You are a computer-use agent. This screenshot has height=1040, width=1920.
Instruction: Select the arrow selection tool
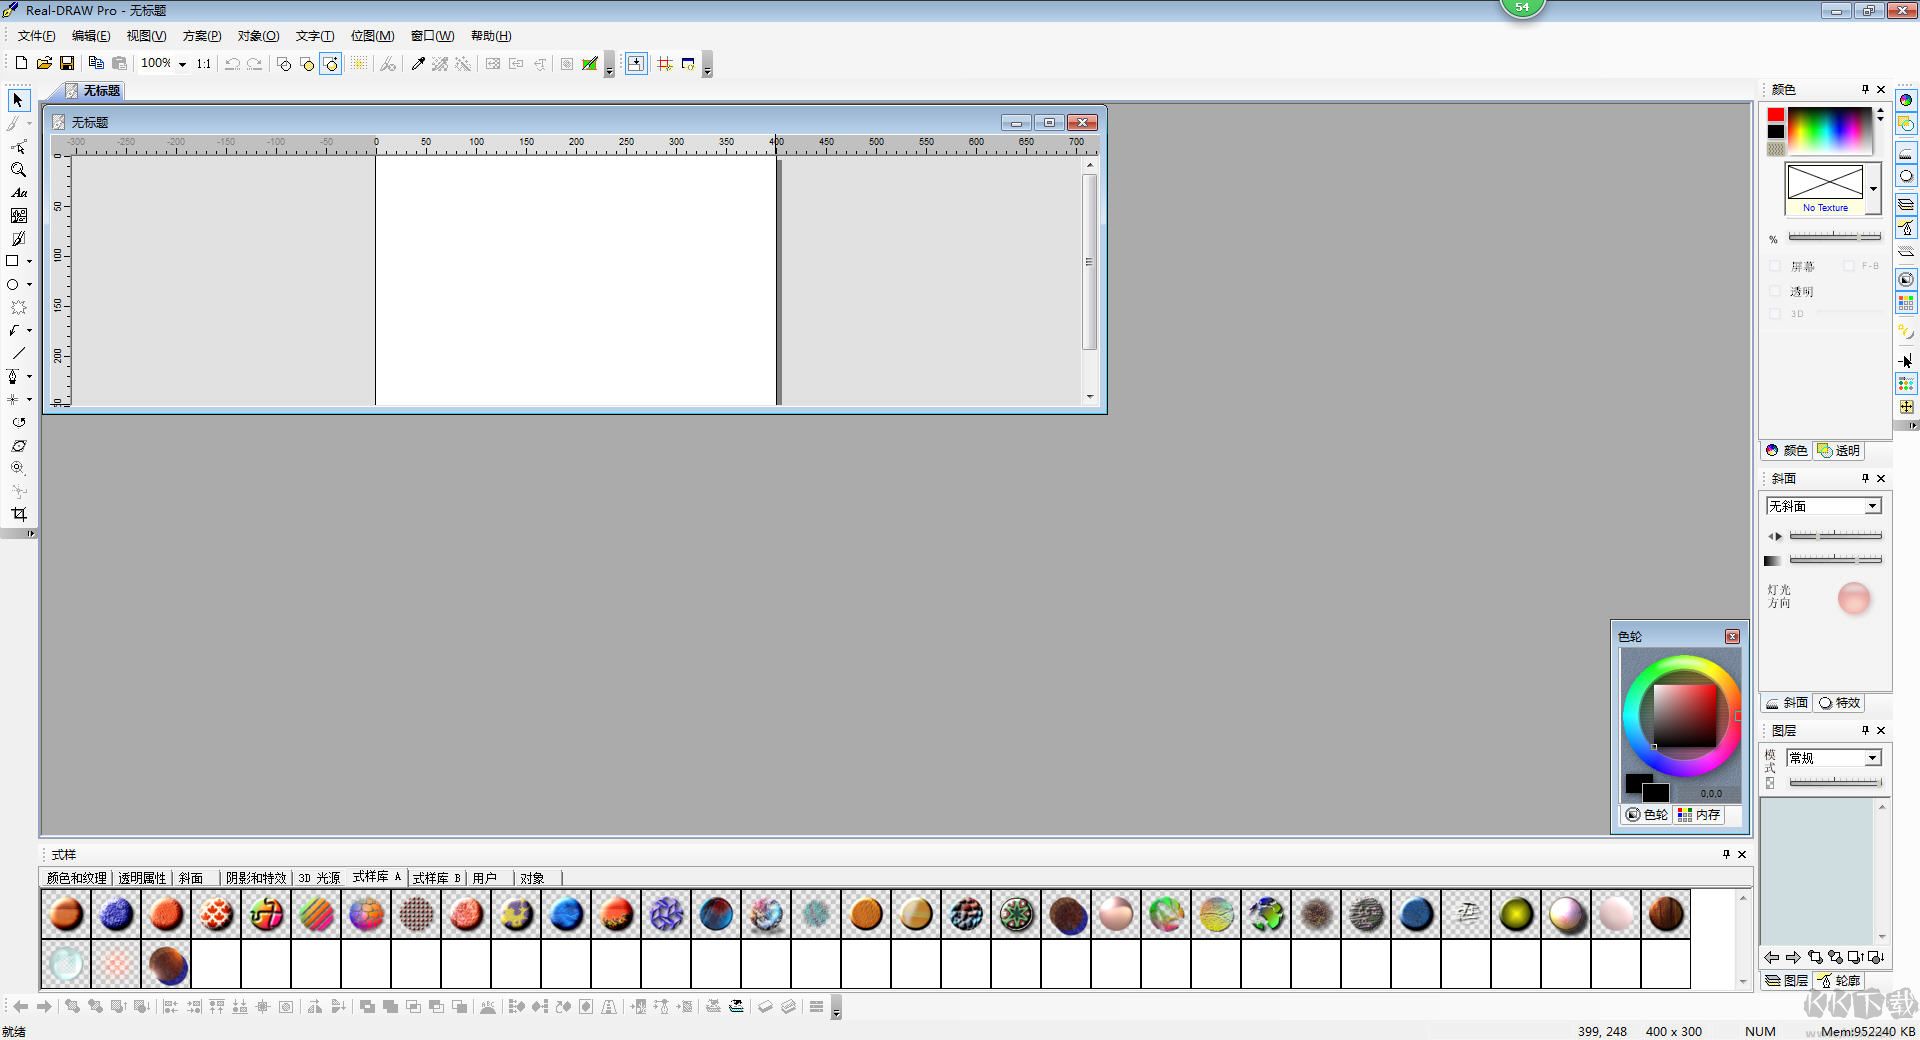click(x=17, y=100)
